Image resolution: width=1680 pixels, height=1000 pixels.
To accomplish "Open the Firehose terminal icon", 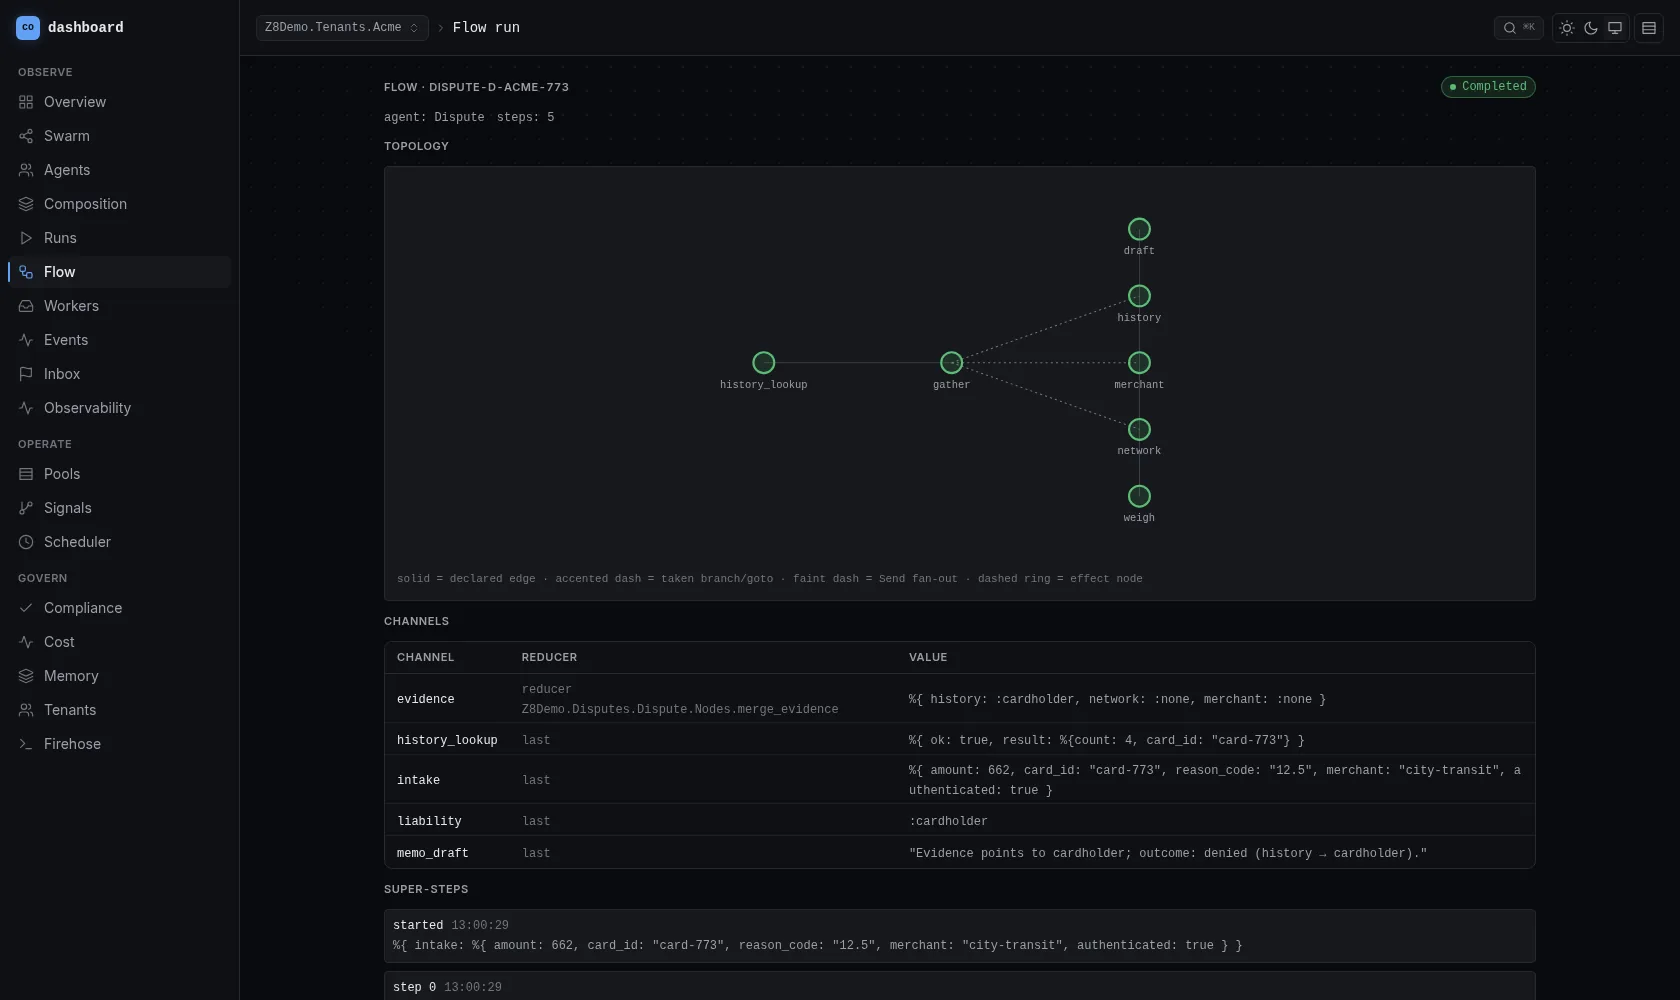I will pyautogui.click(x=26, y=744).
